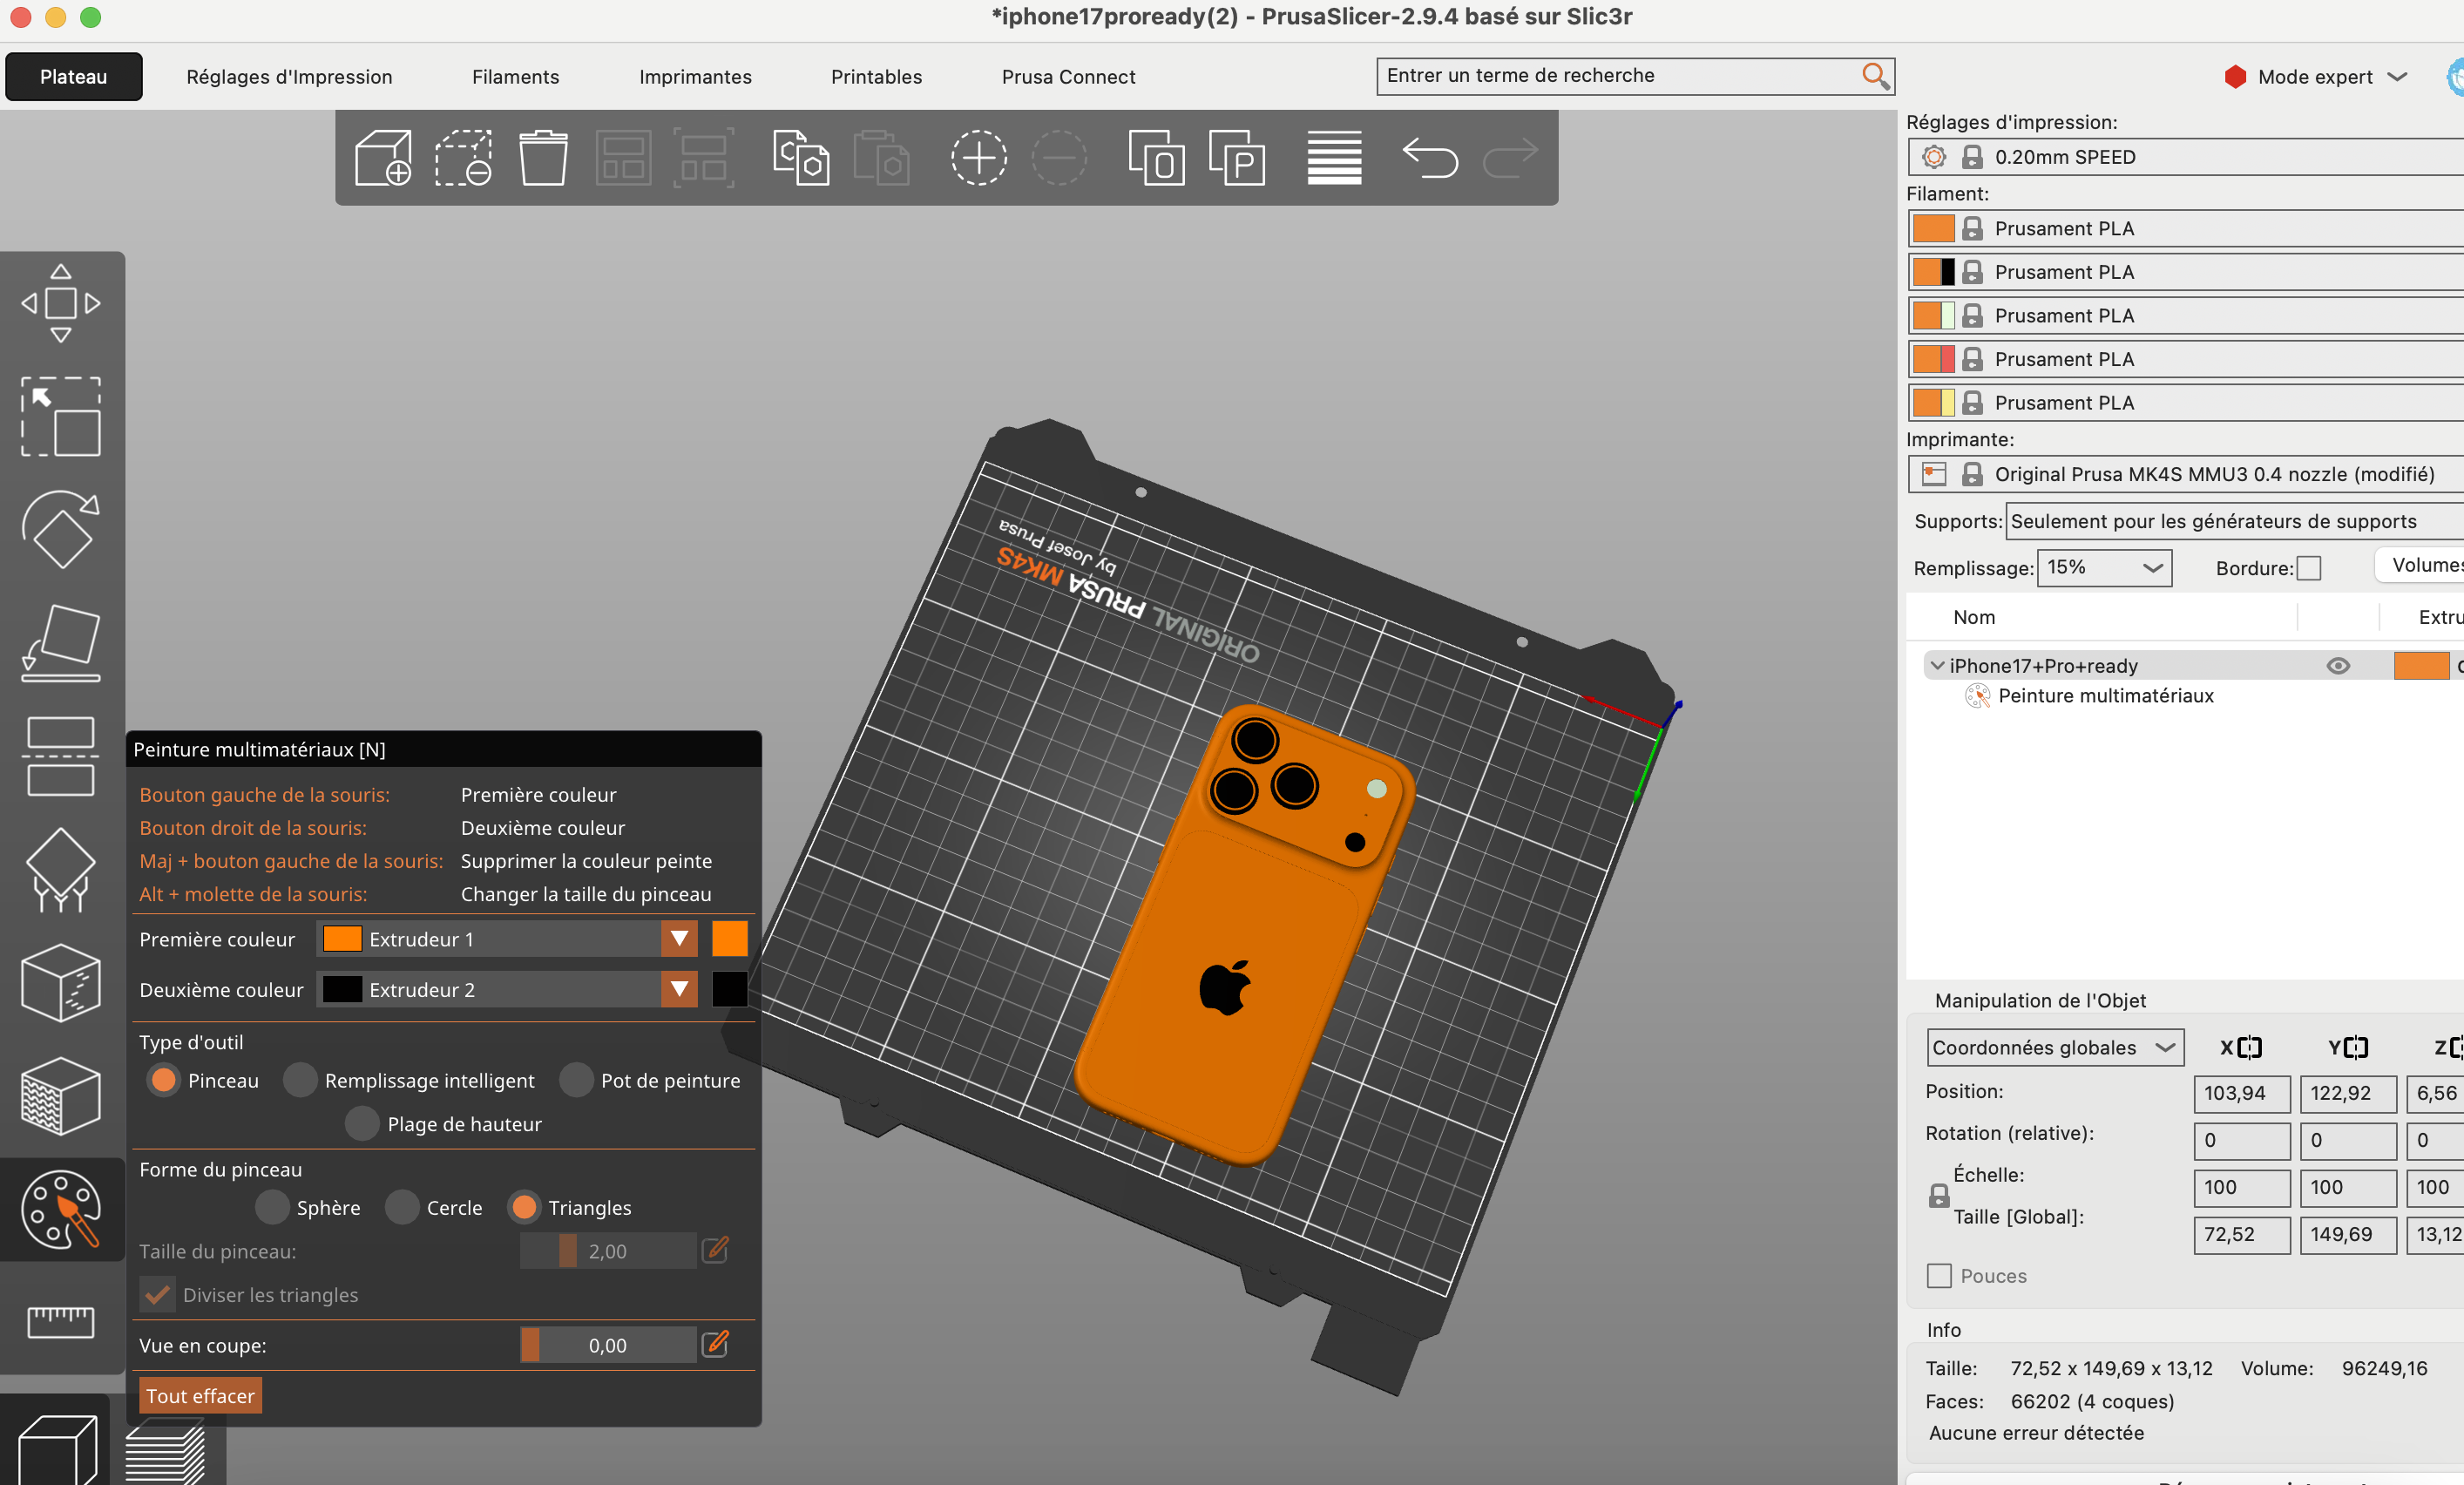Click the Add object cube icon
Viewport: 2464px width, 1485px height.
pos(383,158)
